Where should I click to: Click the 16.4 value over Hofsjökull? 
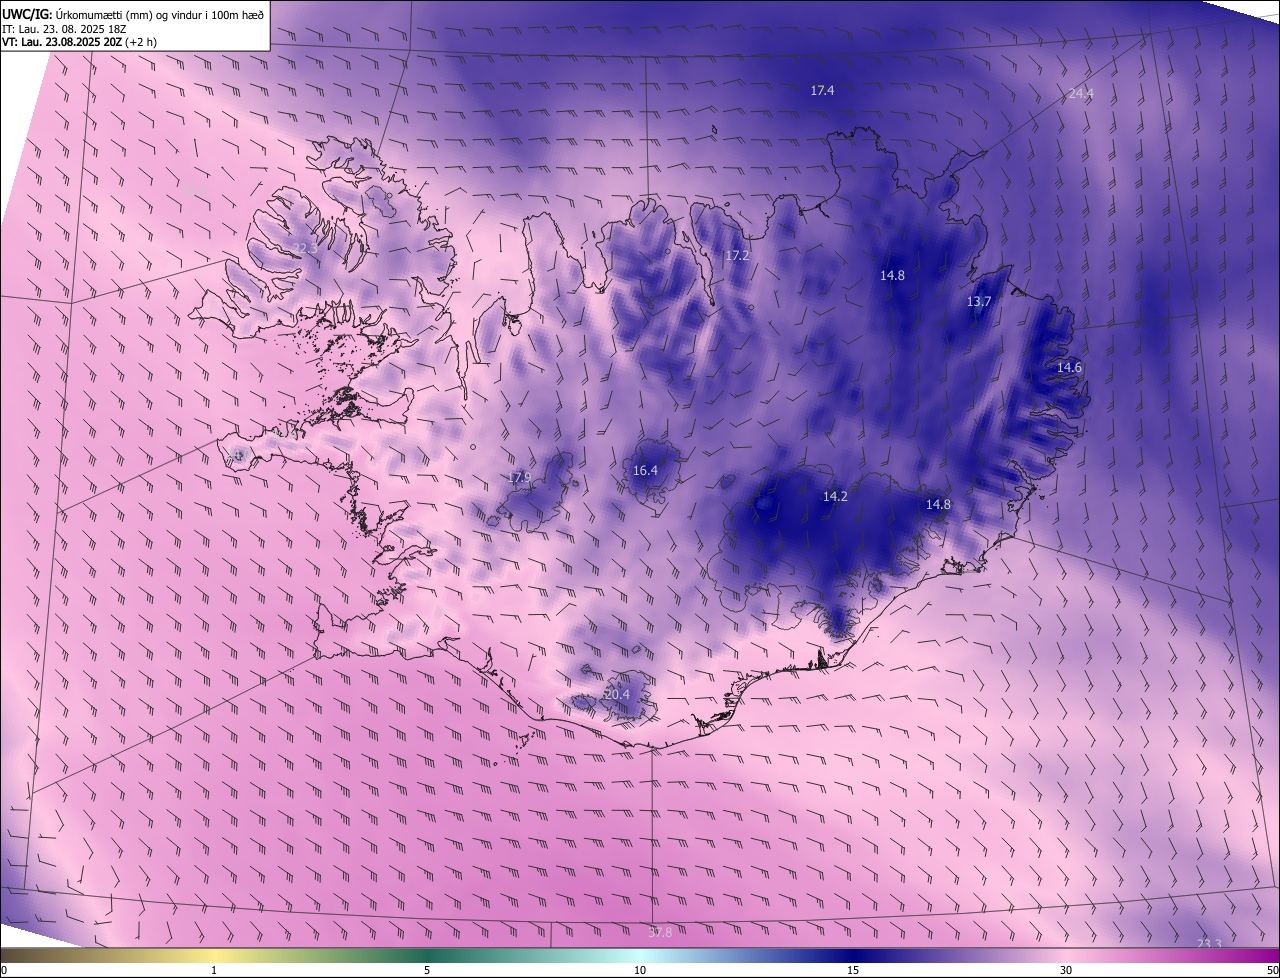[645, 470]
